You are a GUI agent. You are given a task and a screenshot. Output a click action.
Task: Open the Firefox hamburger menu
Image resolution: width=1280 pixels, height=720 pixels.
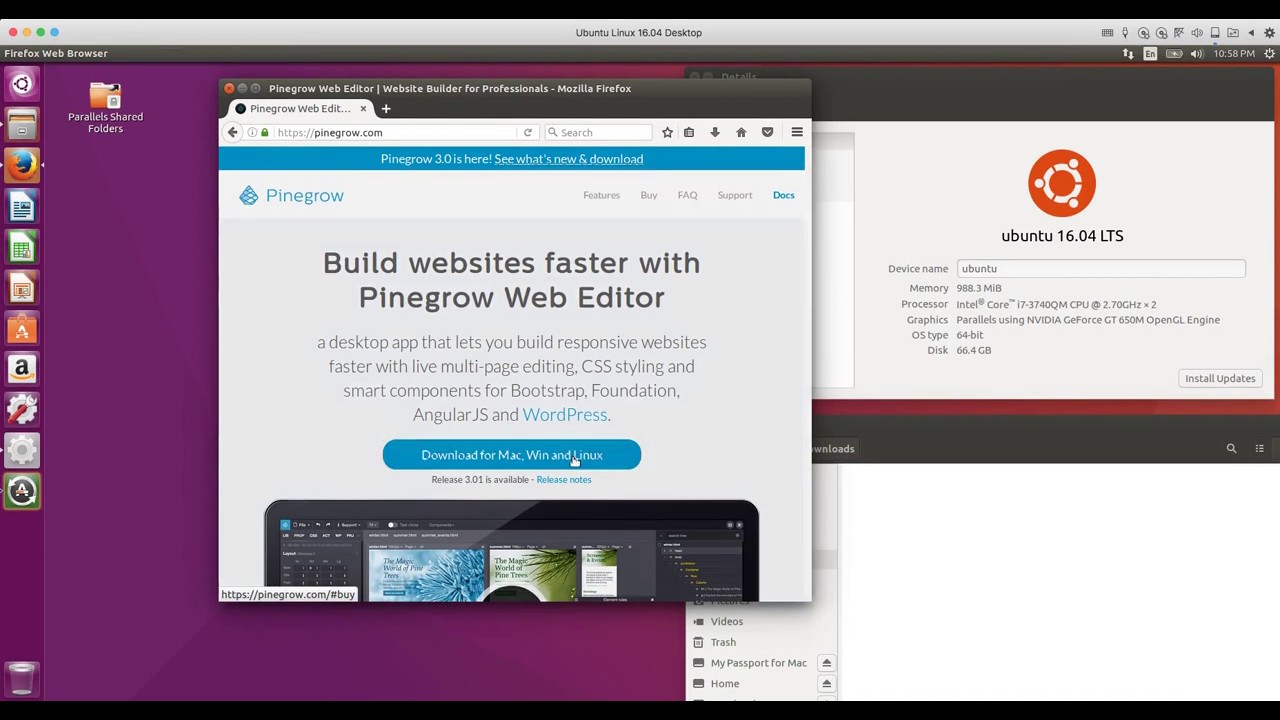pyautogui.click(x=797, y=132)
